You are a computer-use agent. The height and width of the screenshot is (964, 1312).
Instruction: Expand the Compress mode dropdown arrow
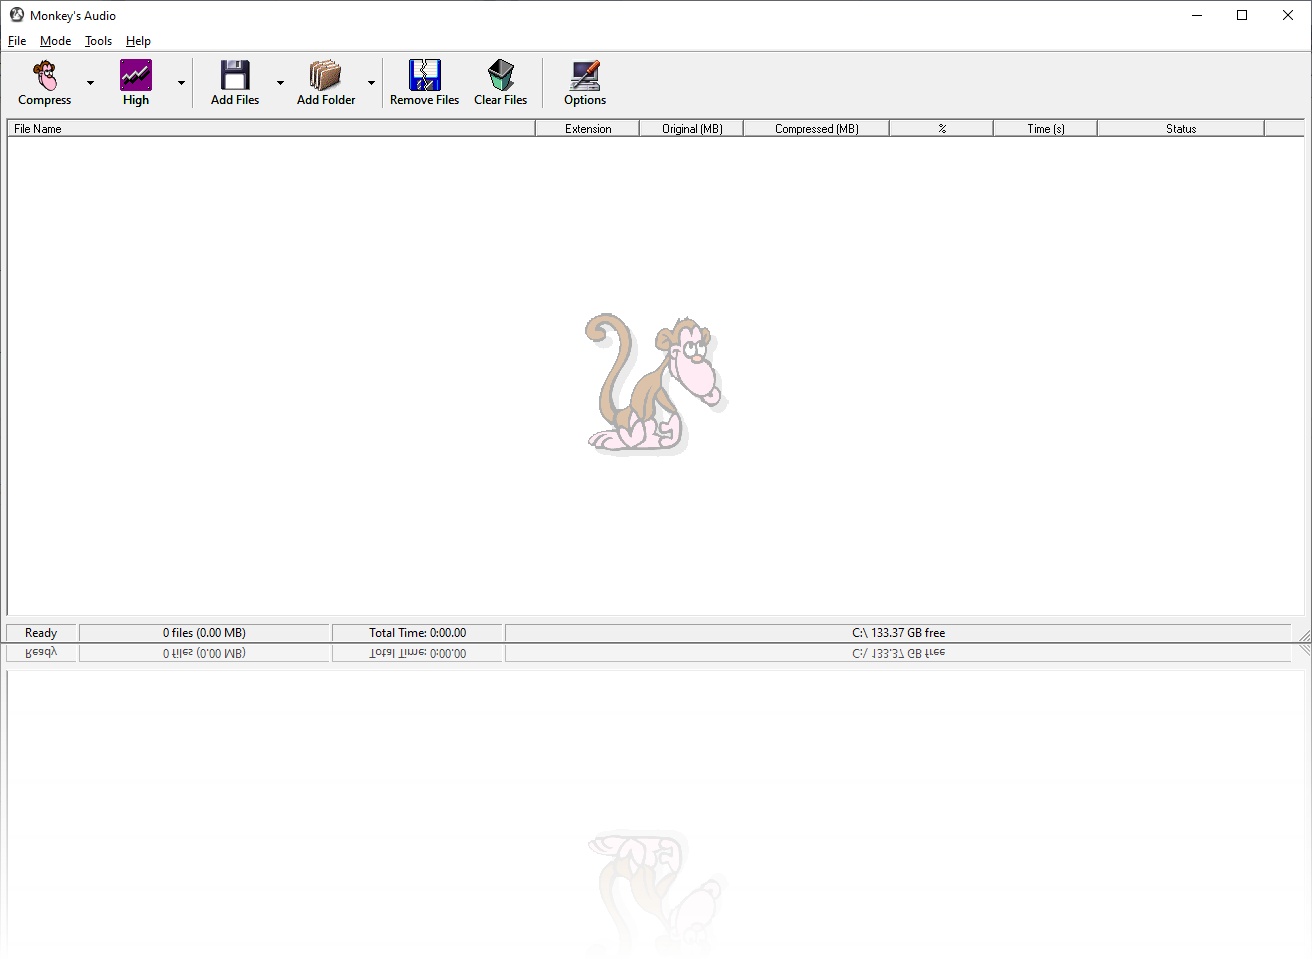pyautogui.click(x=90, y=83)
